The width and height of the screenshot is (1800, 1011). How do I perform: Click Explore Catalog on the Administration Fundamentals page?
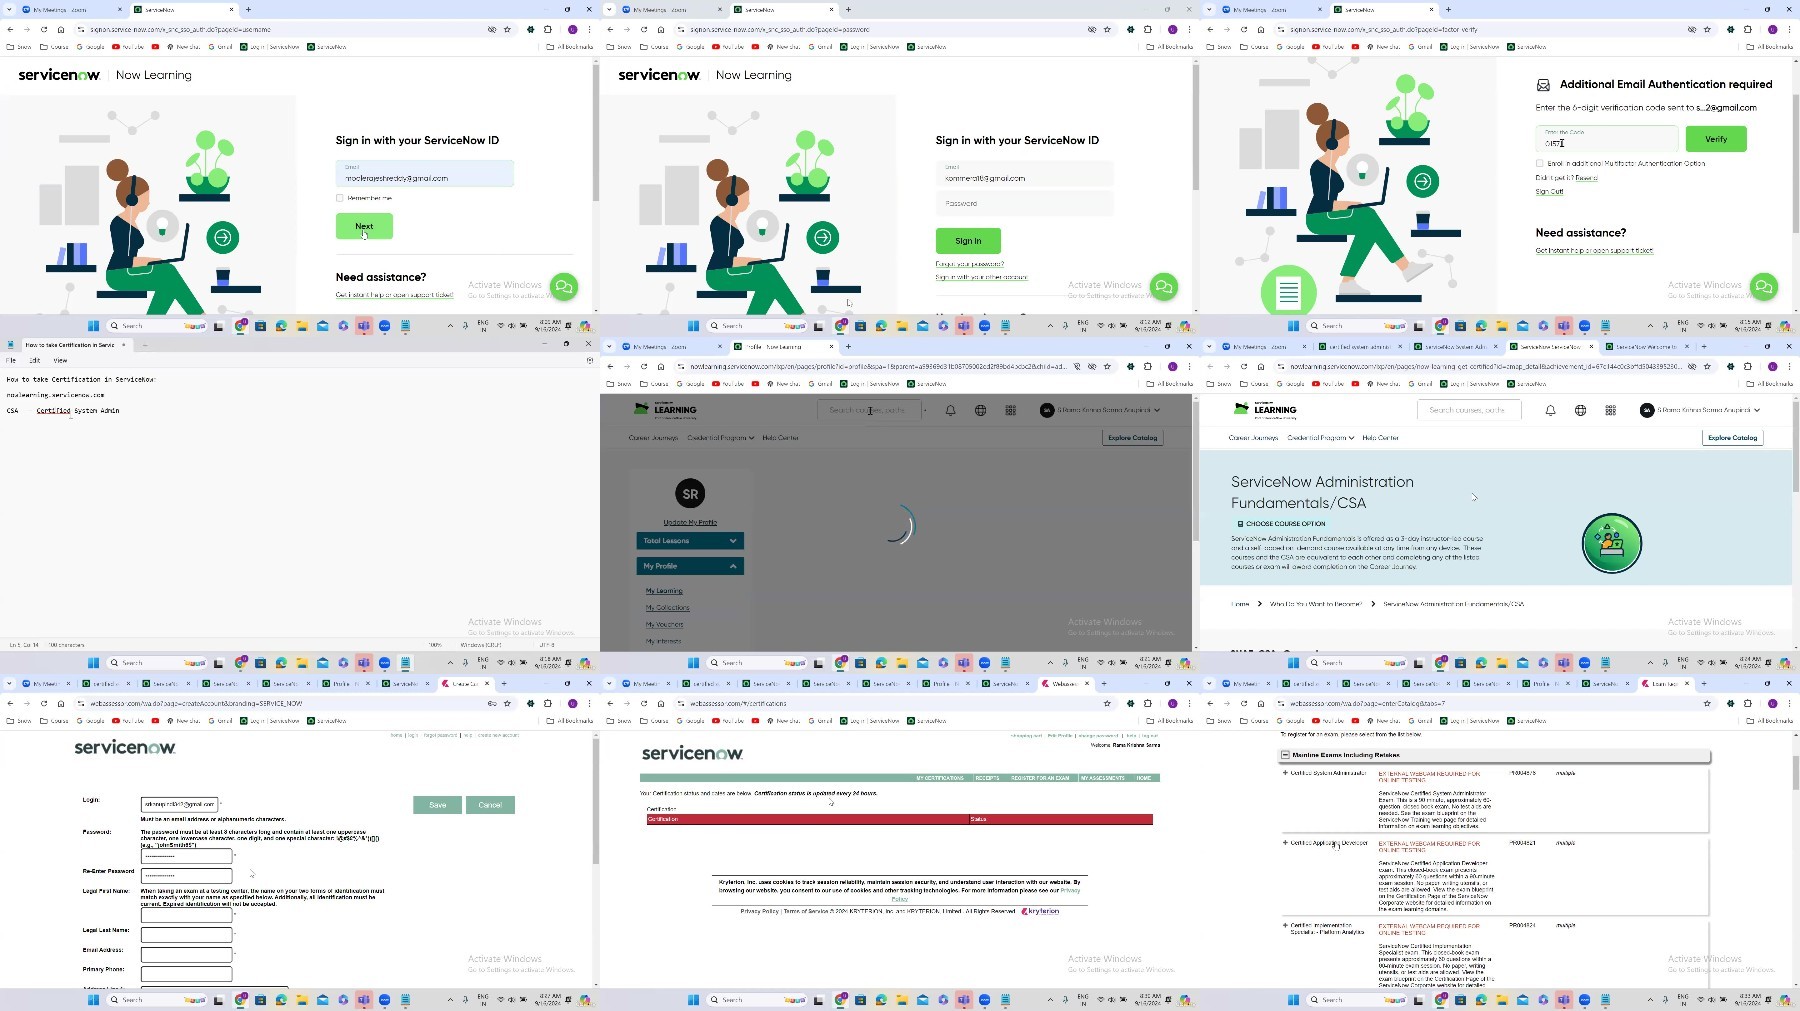tap(1732, 438)
